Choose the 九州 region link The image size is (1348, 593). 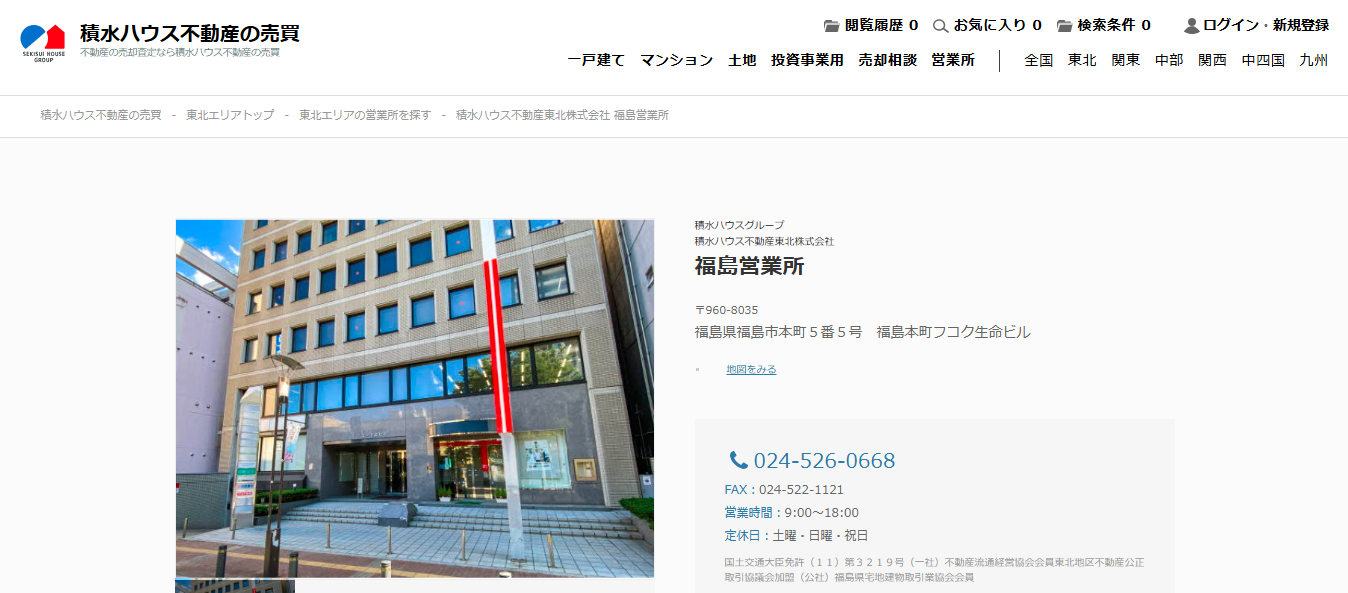[x=1313, y=60]
